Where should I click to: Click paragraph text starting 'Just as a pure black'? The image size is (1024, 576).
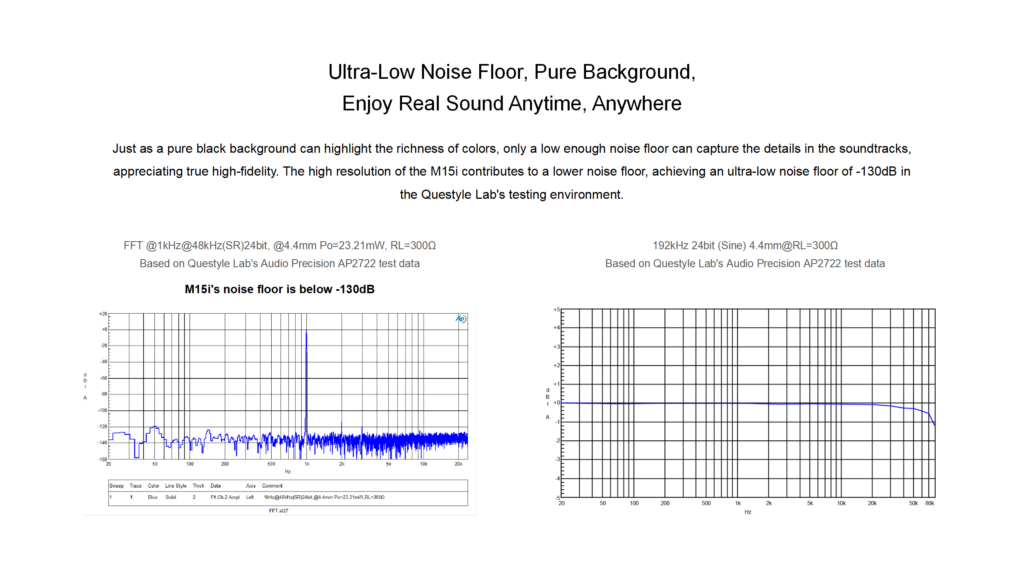(511, 149)
